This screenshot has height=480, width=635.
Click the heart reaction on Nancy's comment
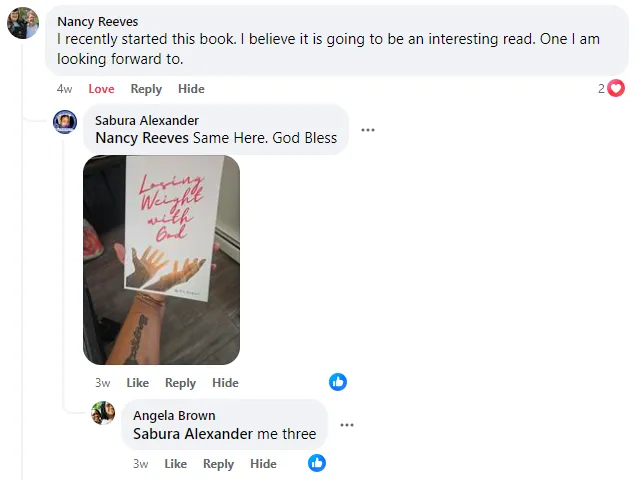616,88
